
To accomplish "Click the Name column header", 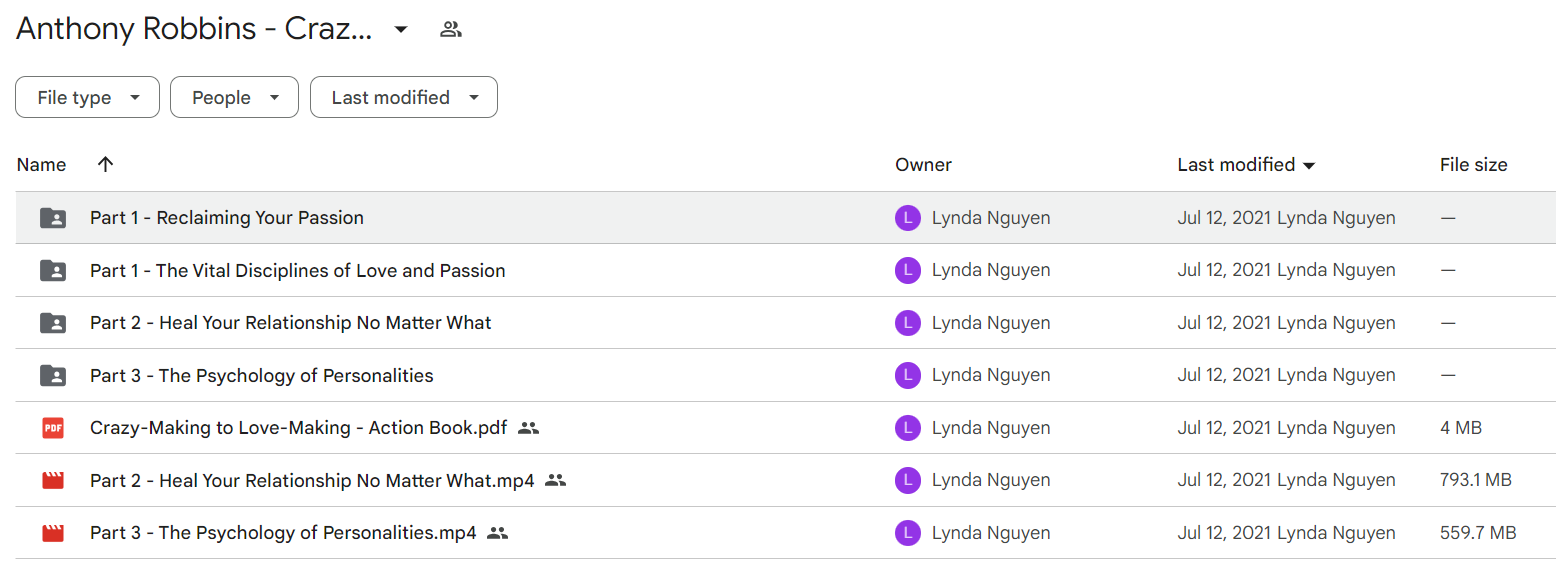I will [42, 165].
